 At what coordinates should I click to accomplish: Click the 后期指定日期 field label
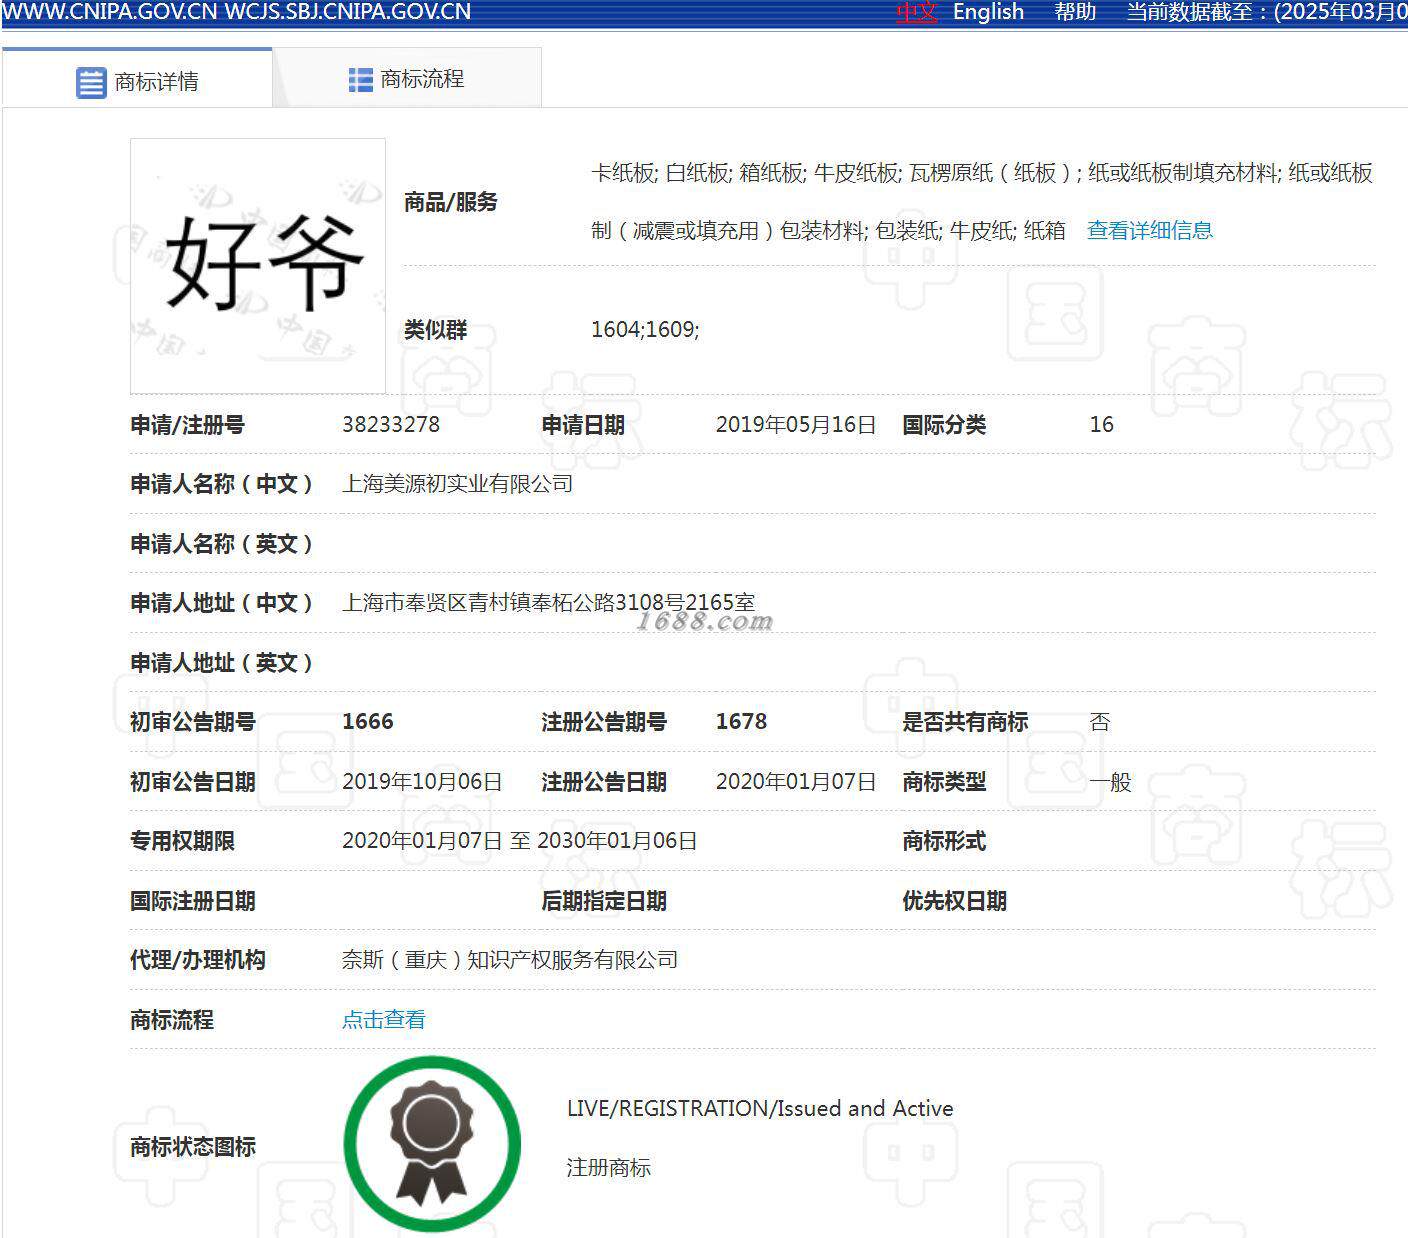coord(604,900)
